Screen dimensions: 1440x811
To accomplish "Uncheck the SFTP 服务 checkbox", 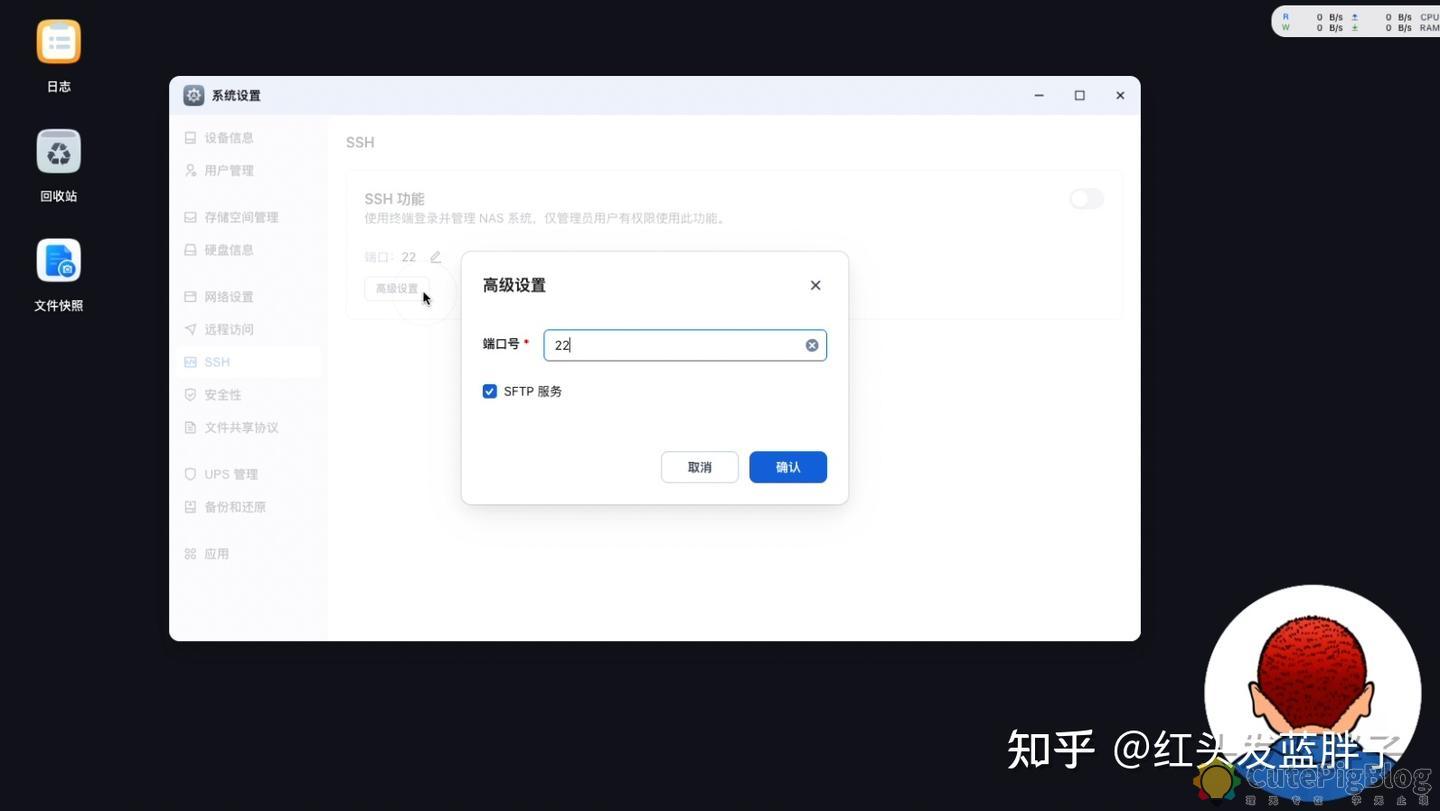I will pos(489,391).
